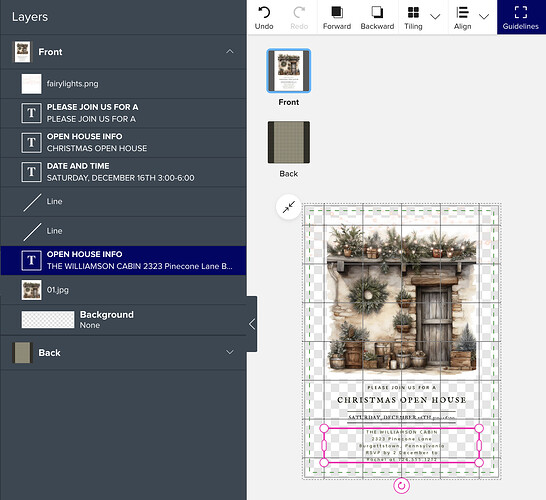Select the first Line layer
546x500 pixels.
(x=123, y=202)
